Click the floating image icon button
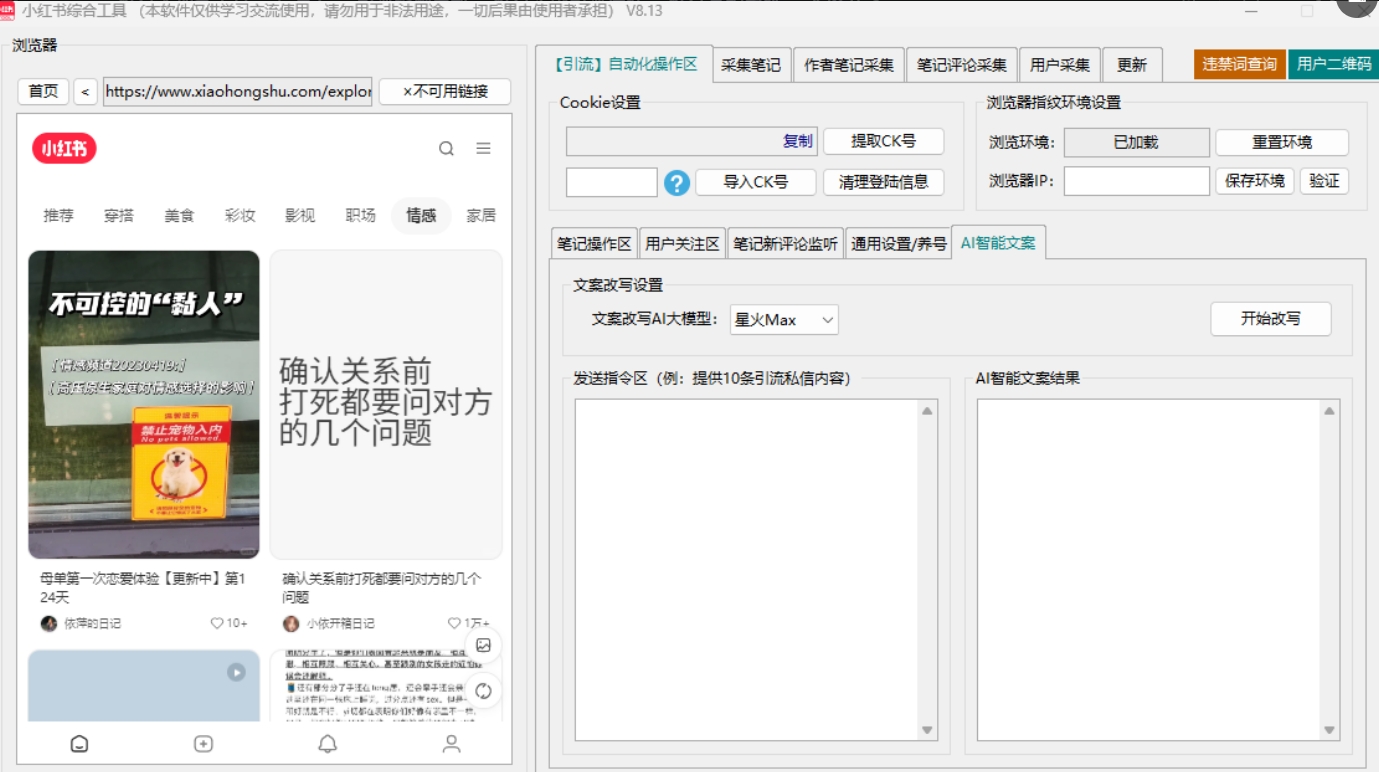 tap(483, 645)
